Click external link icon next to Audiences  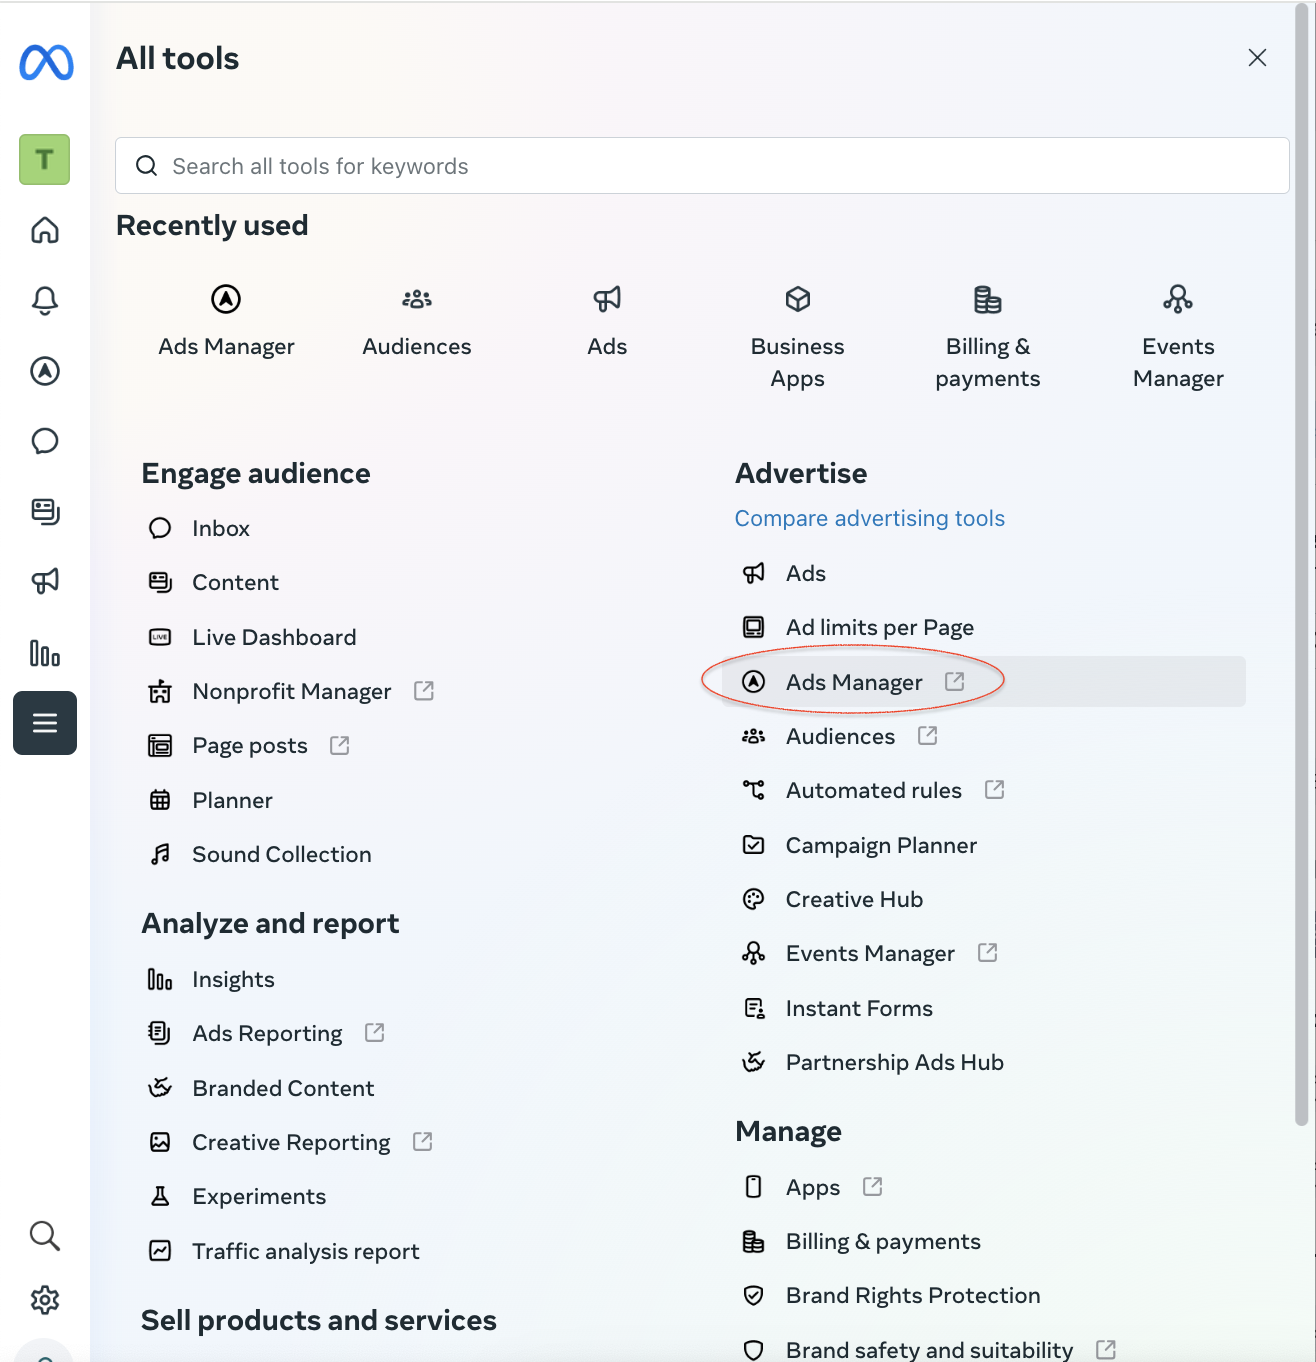click(x=928, y=735)
